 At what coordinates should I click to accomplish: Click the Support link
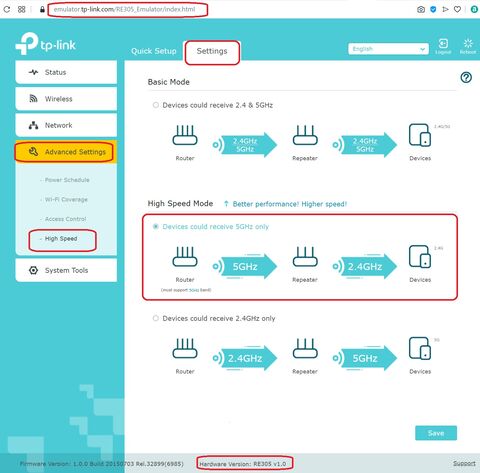click(x=464, y=463)
